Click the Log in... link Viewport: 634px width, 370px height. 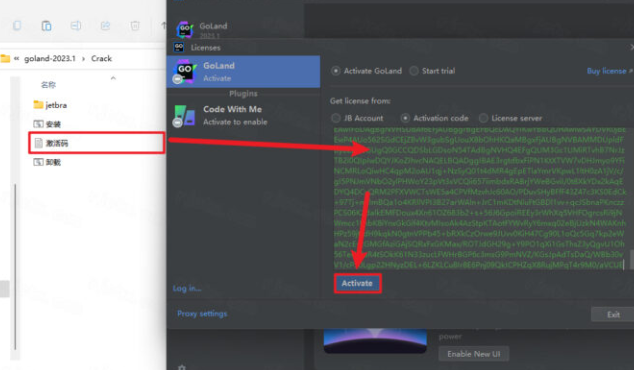[x=187, y=288]
